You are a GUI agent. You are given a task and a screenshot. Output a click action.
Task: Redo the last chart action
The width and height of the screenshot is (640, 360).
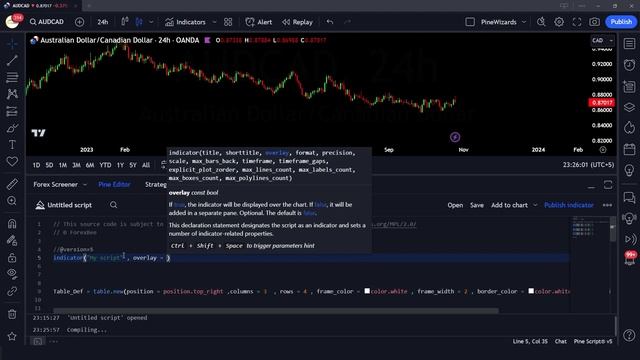pos(347,22)
